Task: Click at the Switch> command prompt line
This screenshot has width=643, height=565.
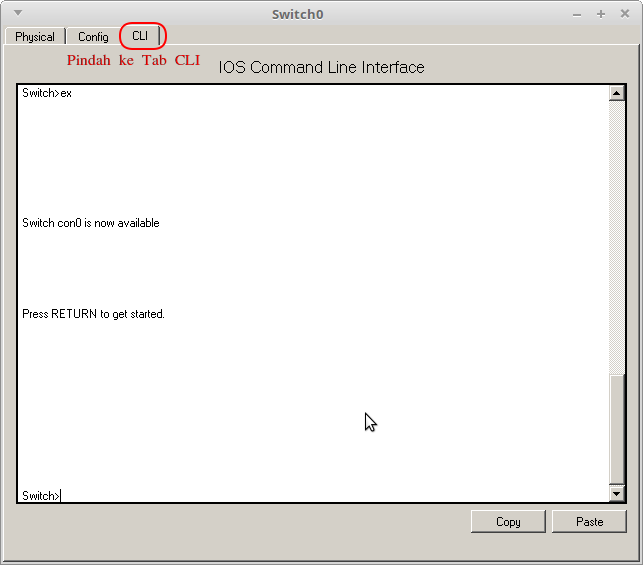Action: click(x=41, y=496)
